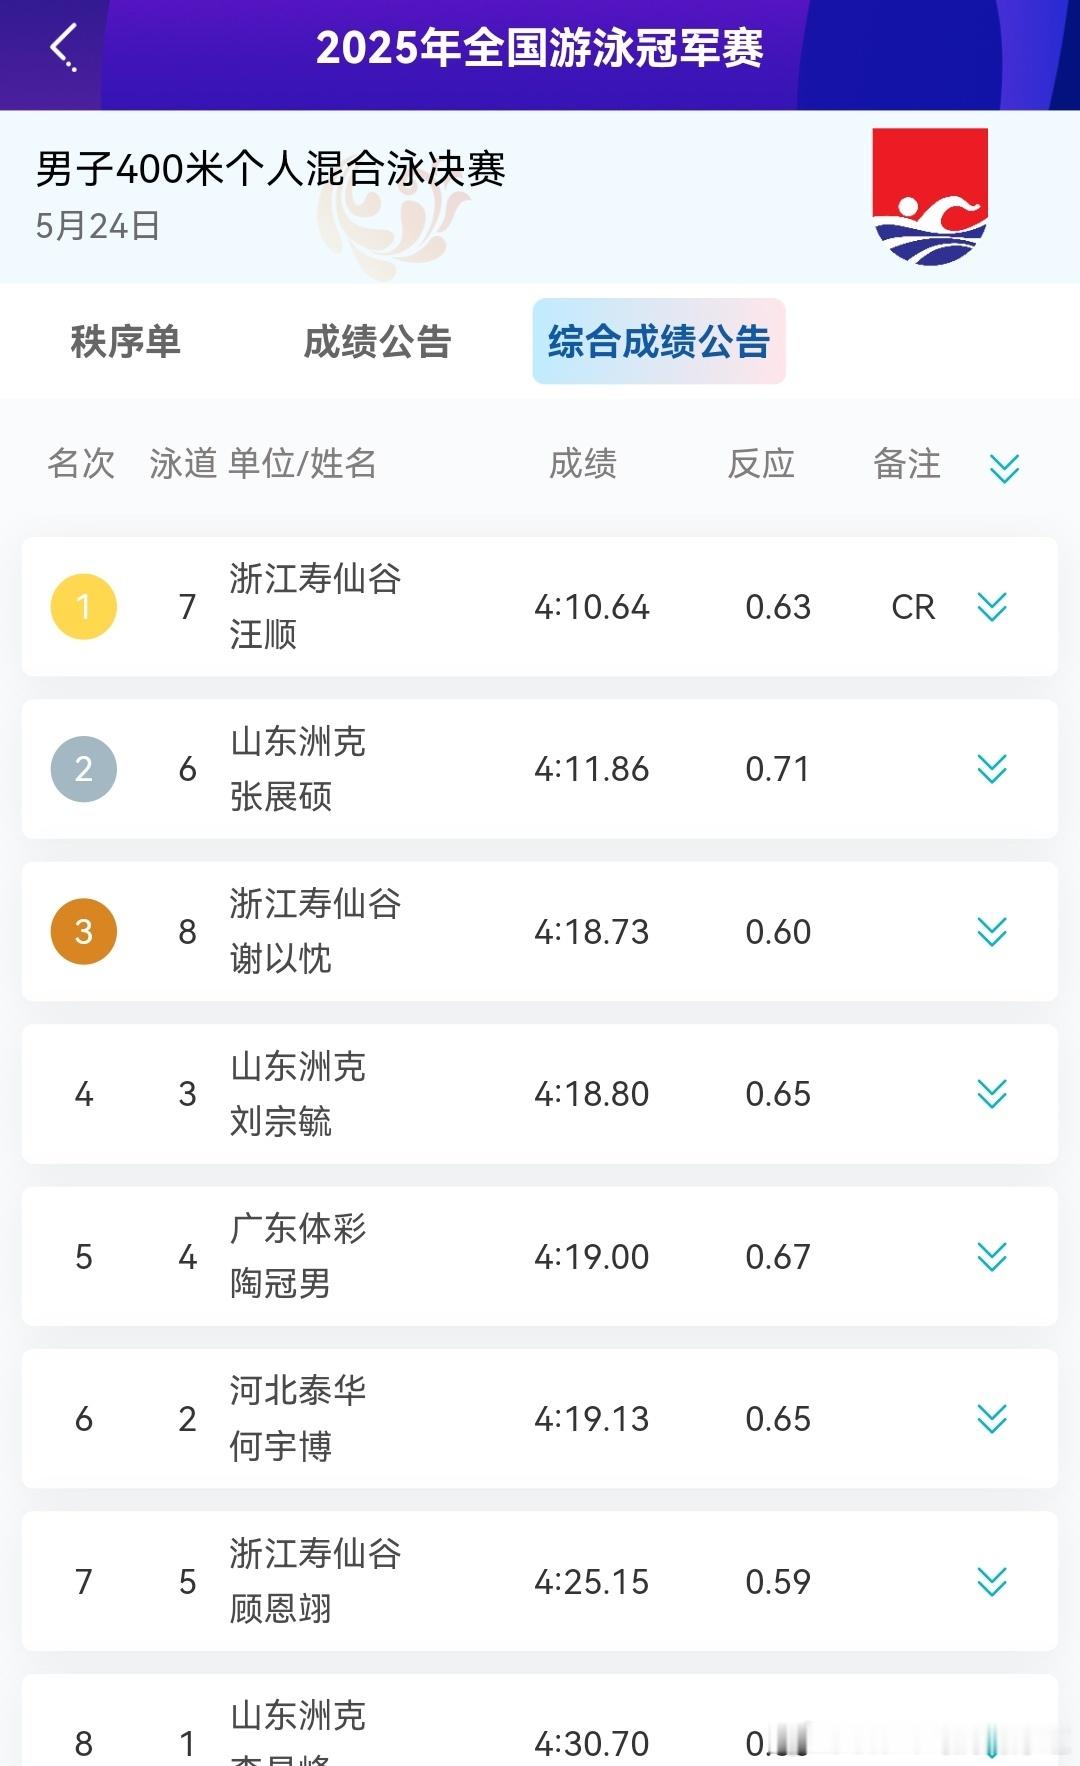Select the 综合成绩公告 tab
Image resolution: width=1080 pixels, height=1766 pixels.
[659, 341]
